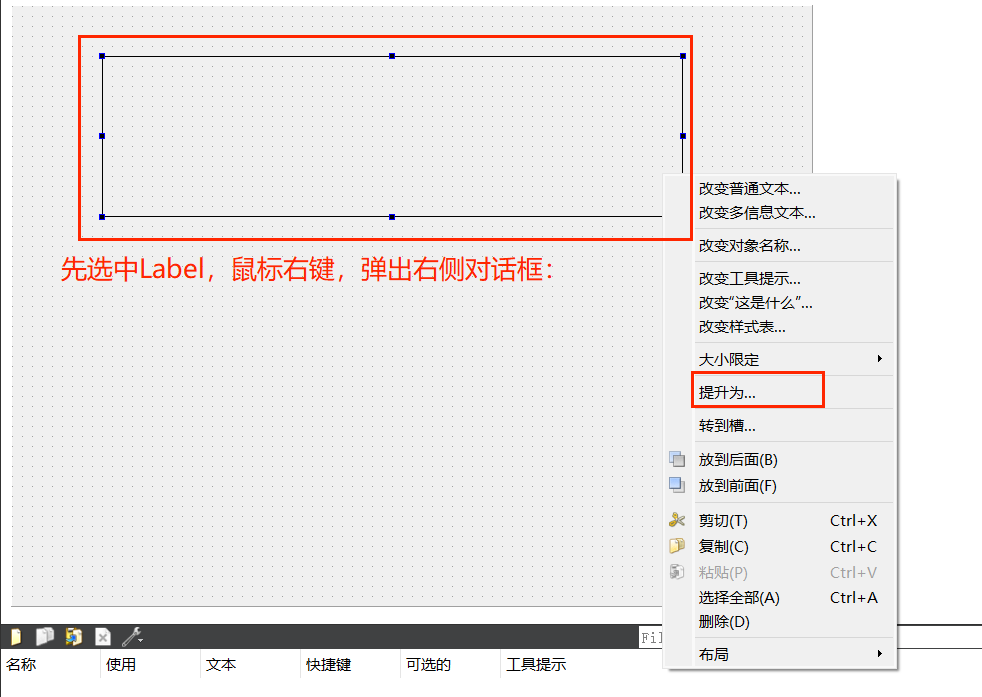This screenshot has width=982, height=697.
Task: Click the Ctrl+C shortcut text
Action: [x=854, y=547]
